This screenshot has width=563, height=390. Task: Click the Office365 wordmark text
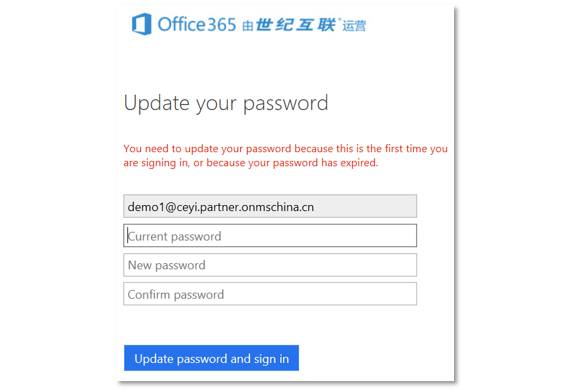click(197, 25)
